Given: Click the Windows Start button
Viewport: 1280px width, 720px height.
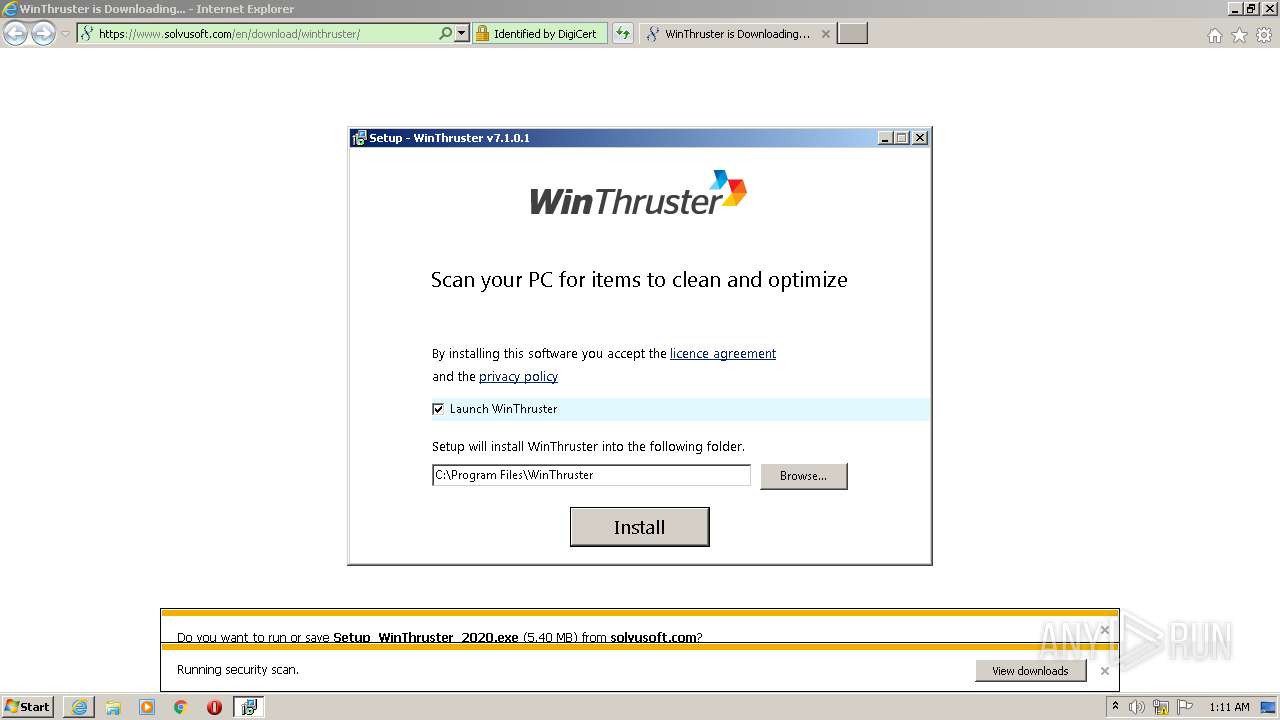Looking at the screenshot, I should (28, 707).
